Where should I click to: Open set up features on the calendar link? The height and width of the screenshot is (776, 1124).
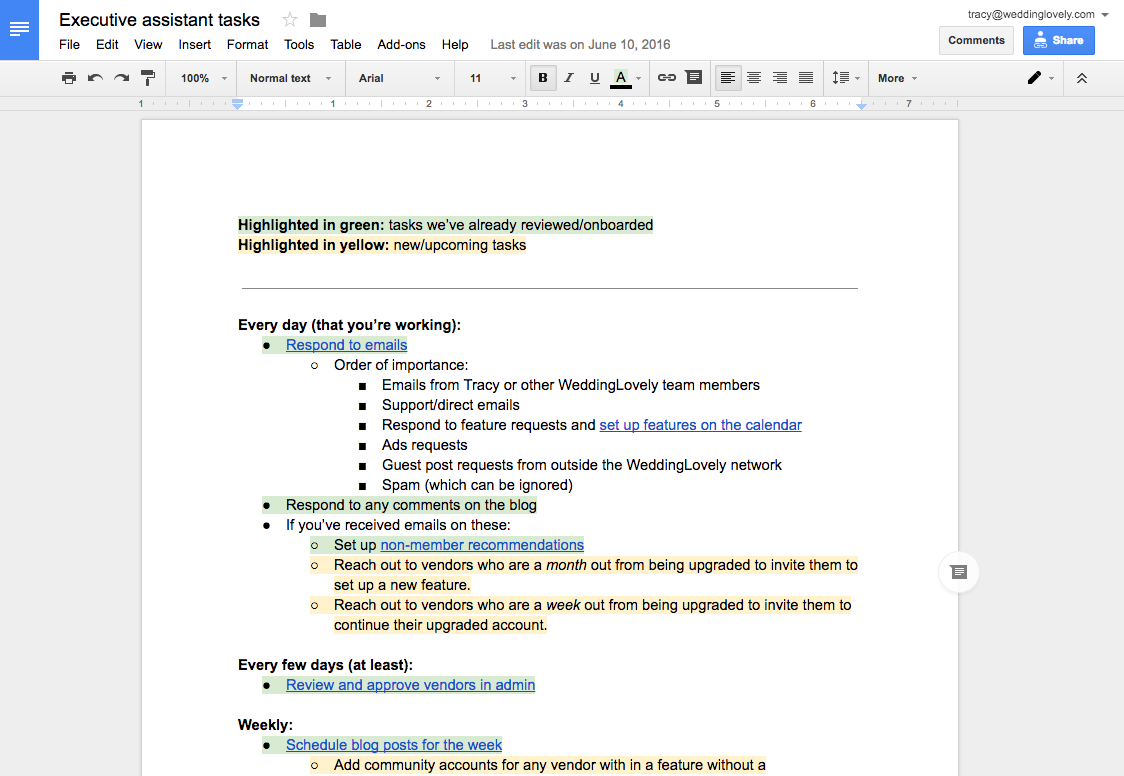click(x=700, y=425)
